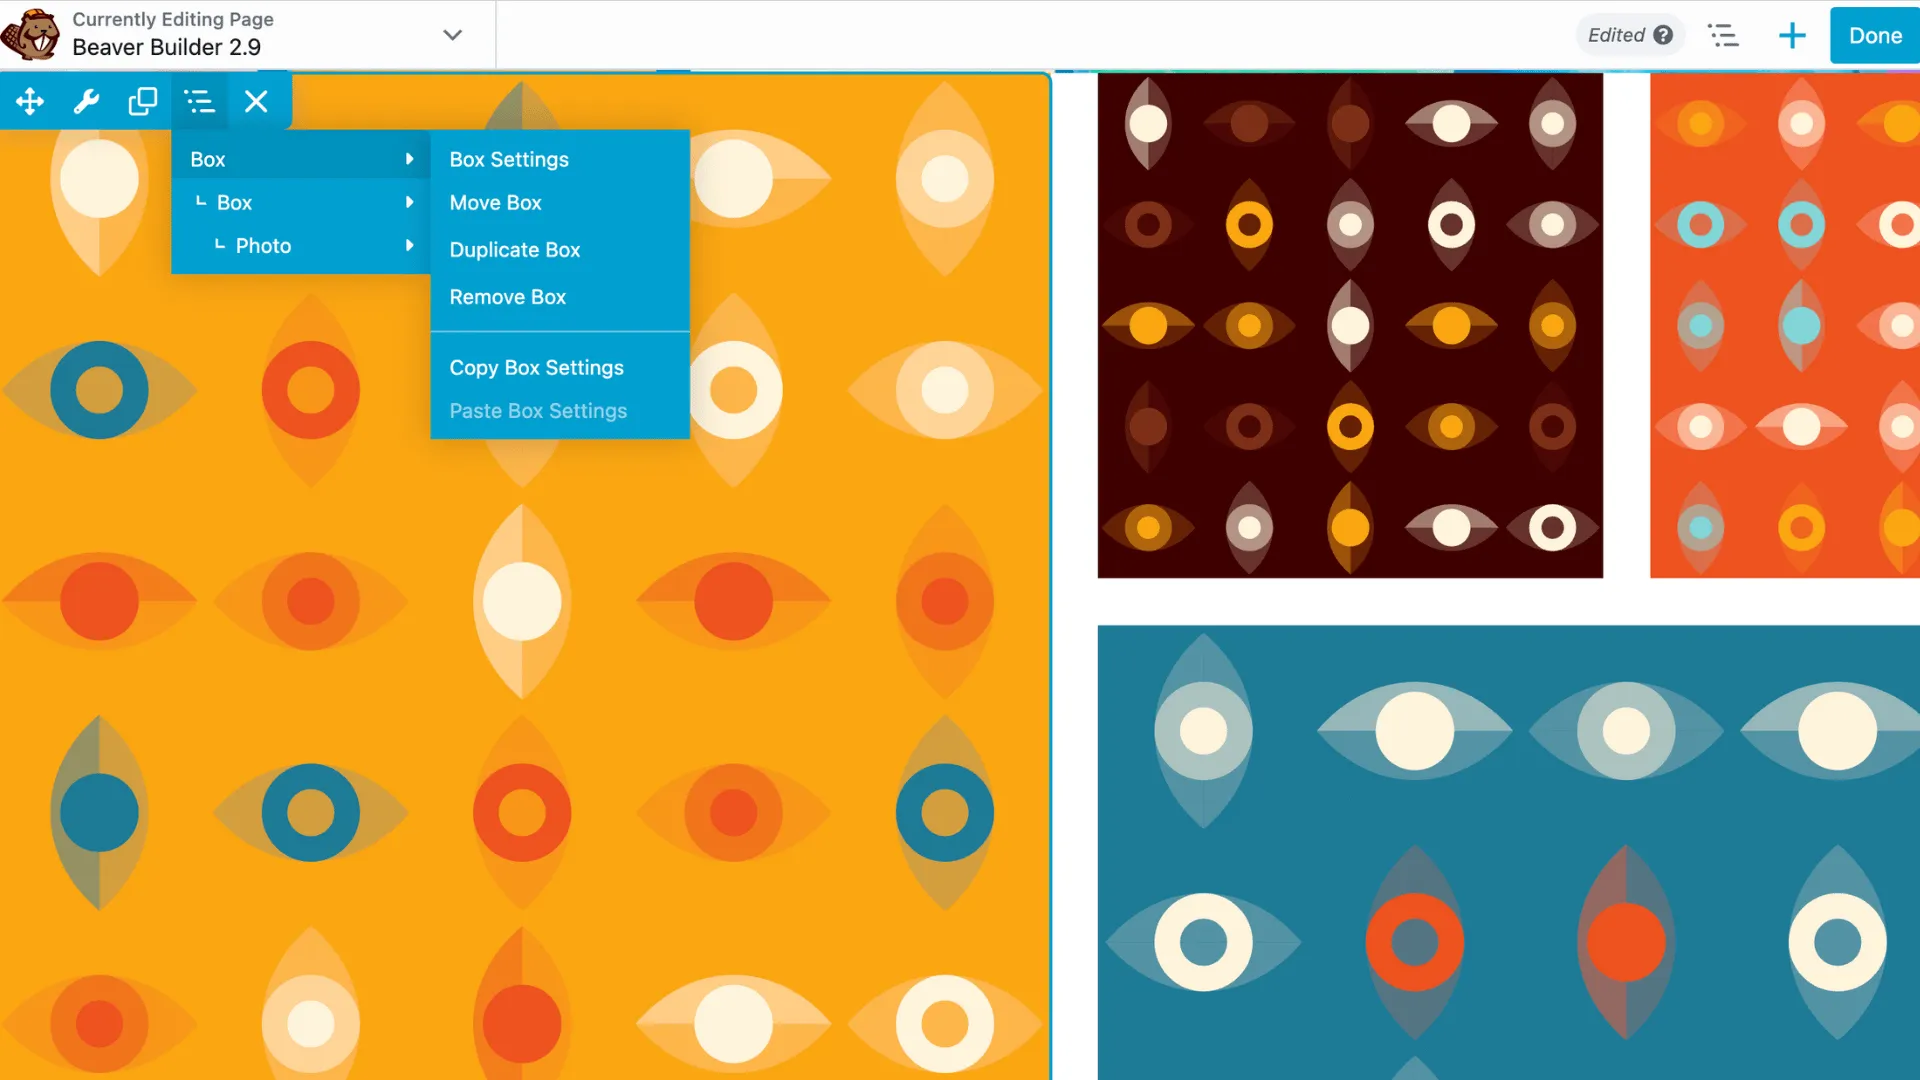Select Duplicate Box from context menu
Screen dimensions: 1920x1080
(514, 249)
